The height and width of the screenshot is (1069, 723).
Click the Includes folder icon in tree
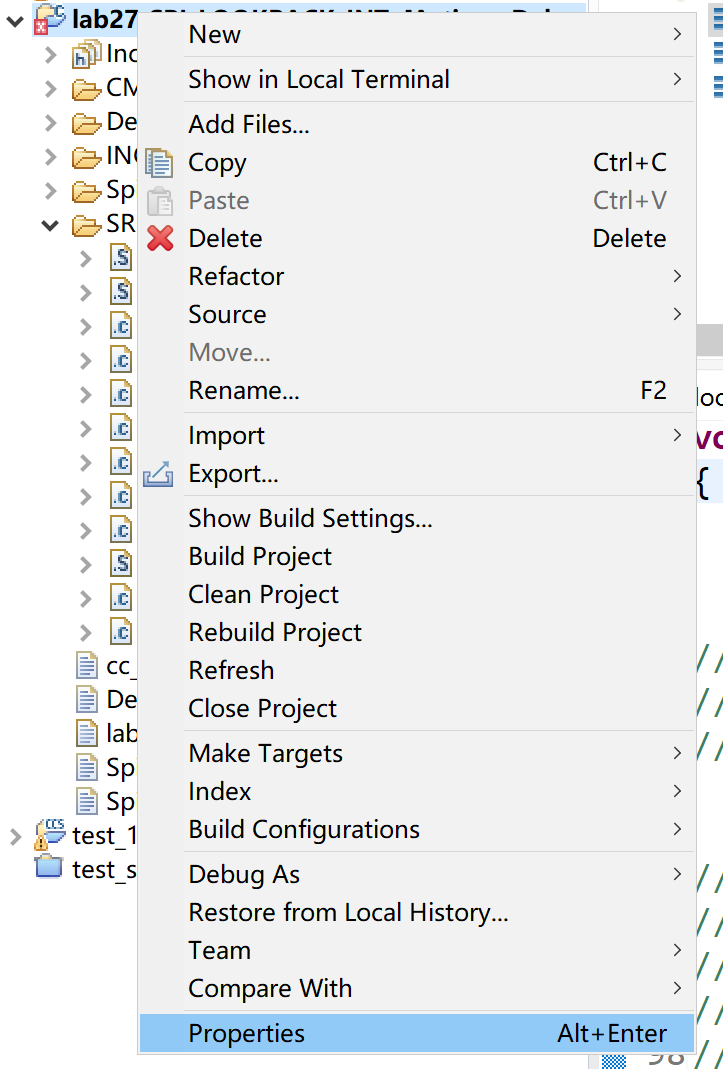click(87, 55)
